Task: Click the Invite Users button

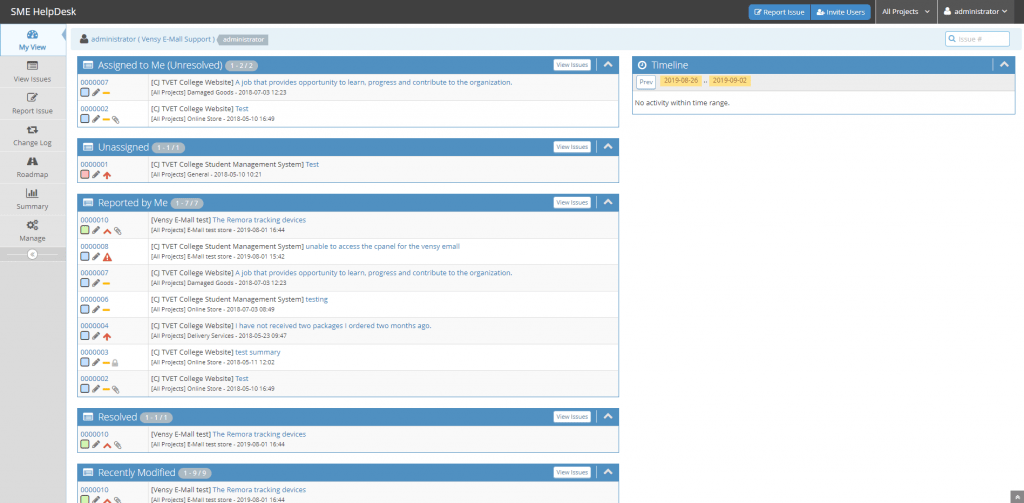Action: [840, 12]
